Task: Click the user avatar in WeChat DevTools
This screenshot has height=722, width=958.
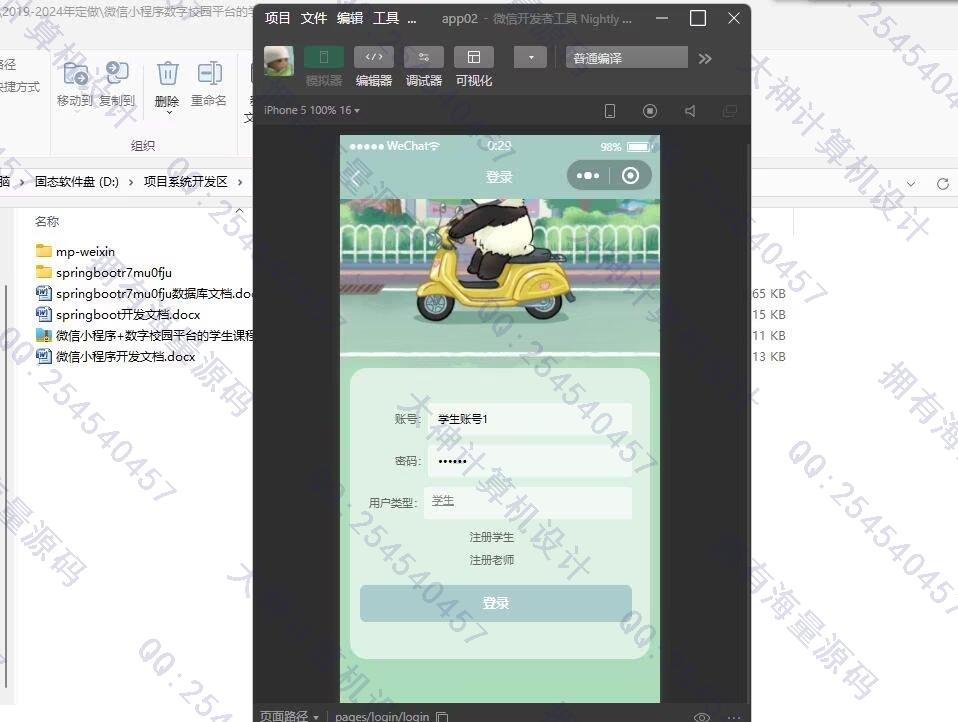Action: 279,60
